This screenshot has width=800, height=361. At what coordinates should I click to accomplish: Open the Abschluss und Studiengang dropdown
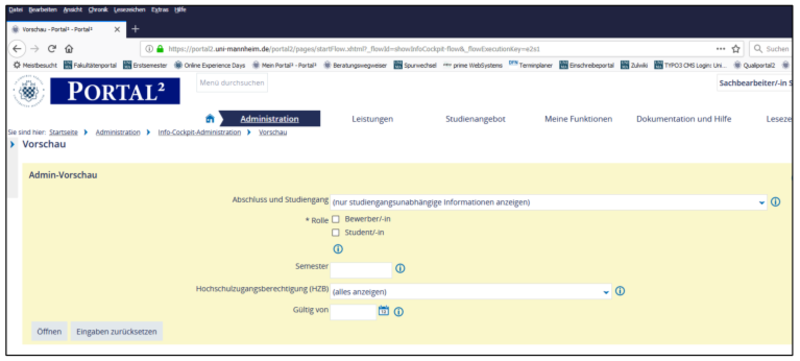click(x=548, y=202)
